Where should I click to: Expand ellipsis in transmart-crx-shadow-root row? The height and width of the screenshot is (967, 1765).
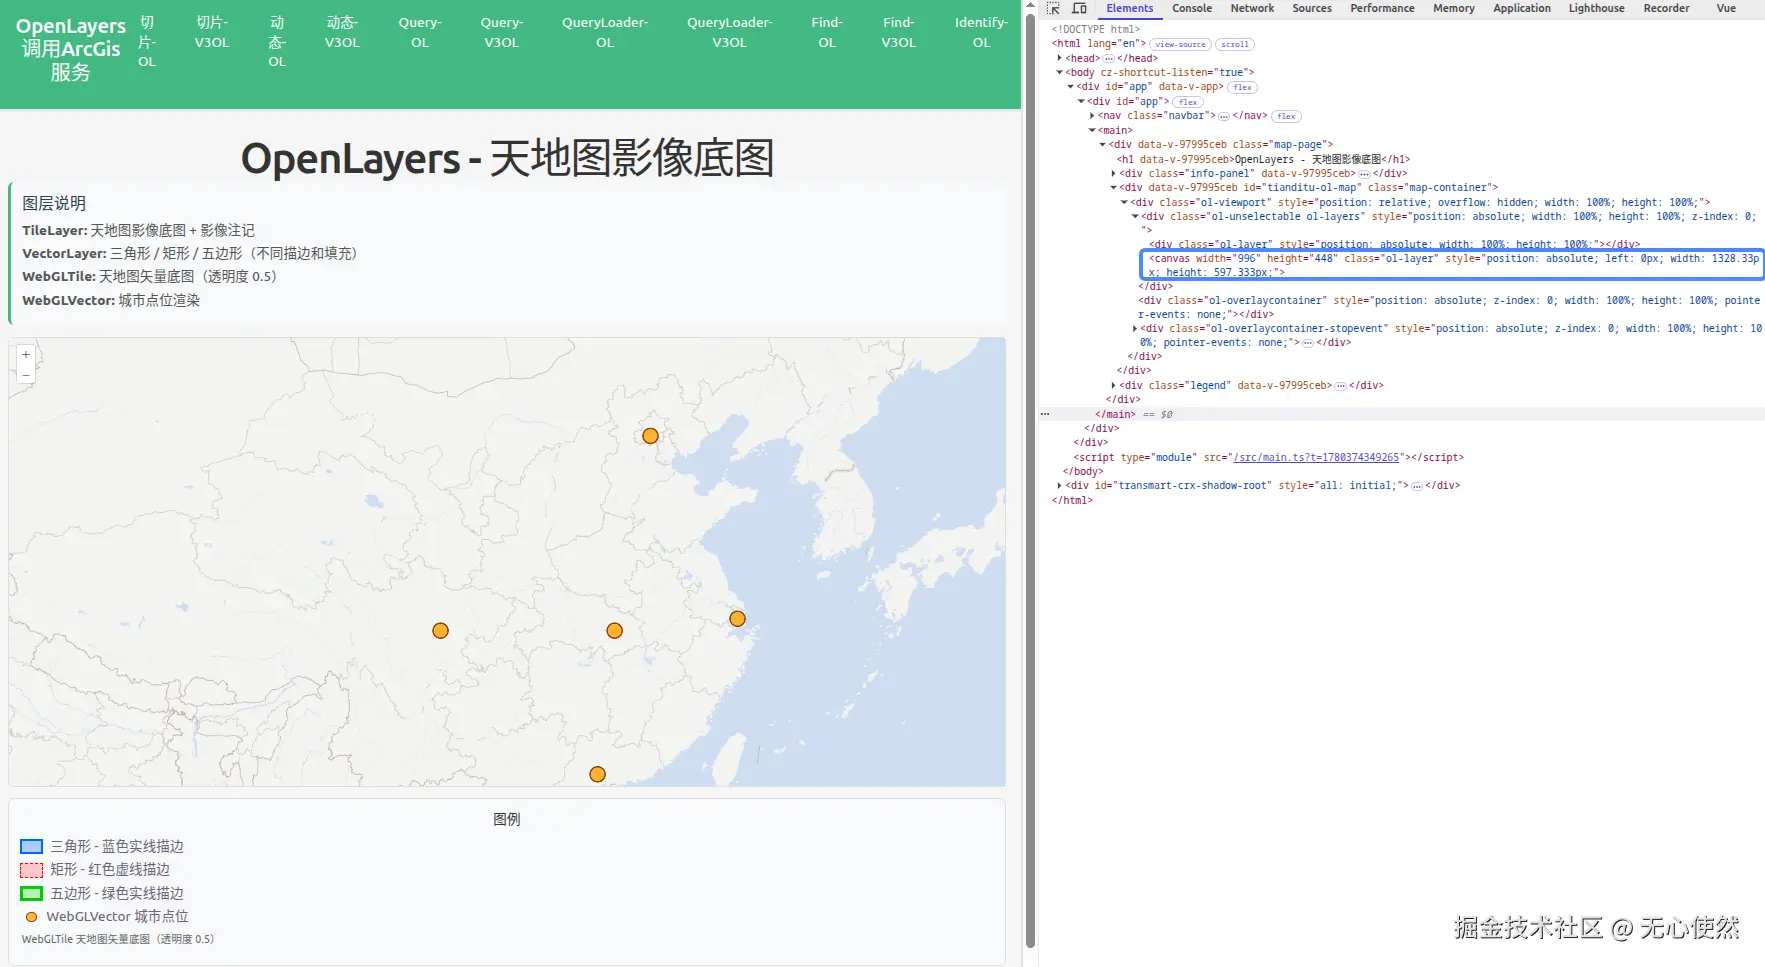[1416, 486]
